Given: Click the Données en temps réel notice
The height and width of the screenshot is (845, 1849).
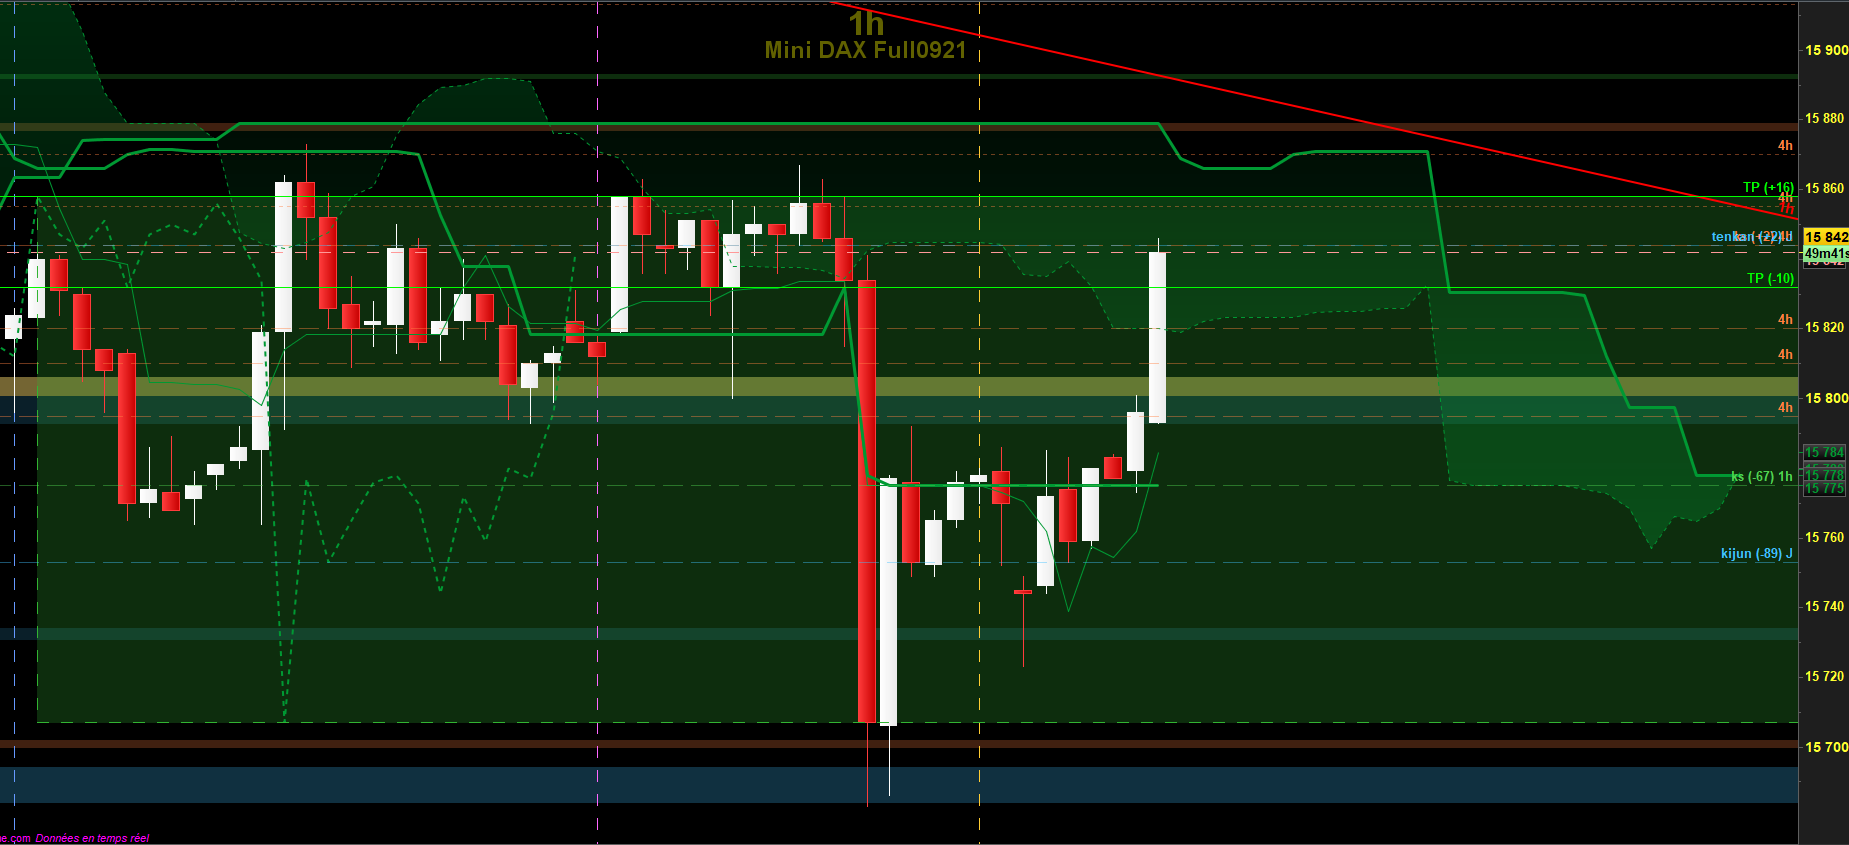Looking at the screenshot, I should 92,838.
